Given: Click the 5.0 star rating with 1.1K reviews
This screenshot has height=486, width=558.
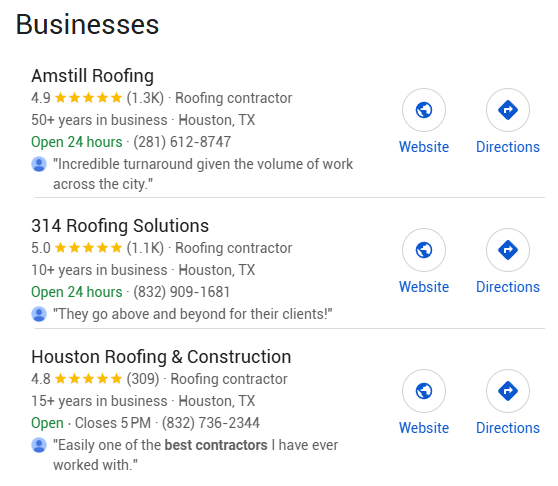Looking at the screenshot, I should pyautogui.click(x=97, y=248).
